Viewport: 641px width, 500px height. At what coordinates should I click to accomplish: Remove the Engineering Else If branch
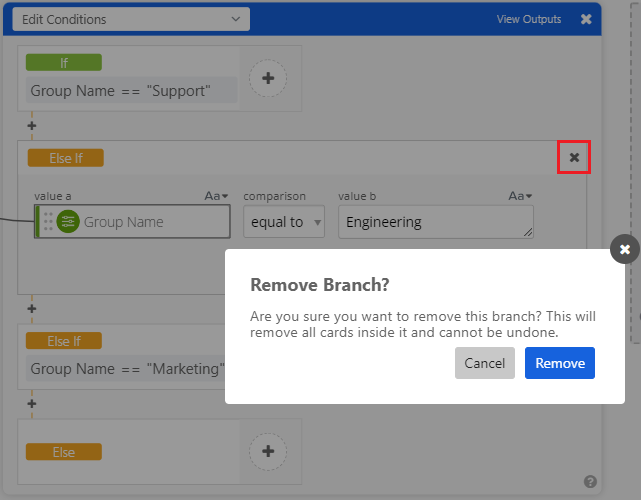coord(574,157)
